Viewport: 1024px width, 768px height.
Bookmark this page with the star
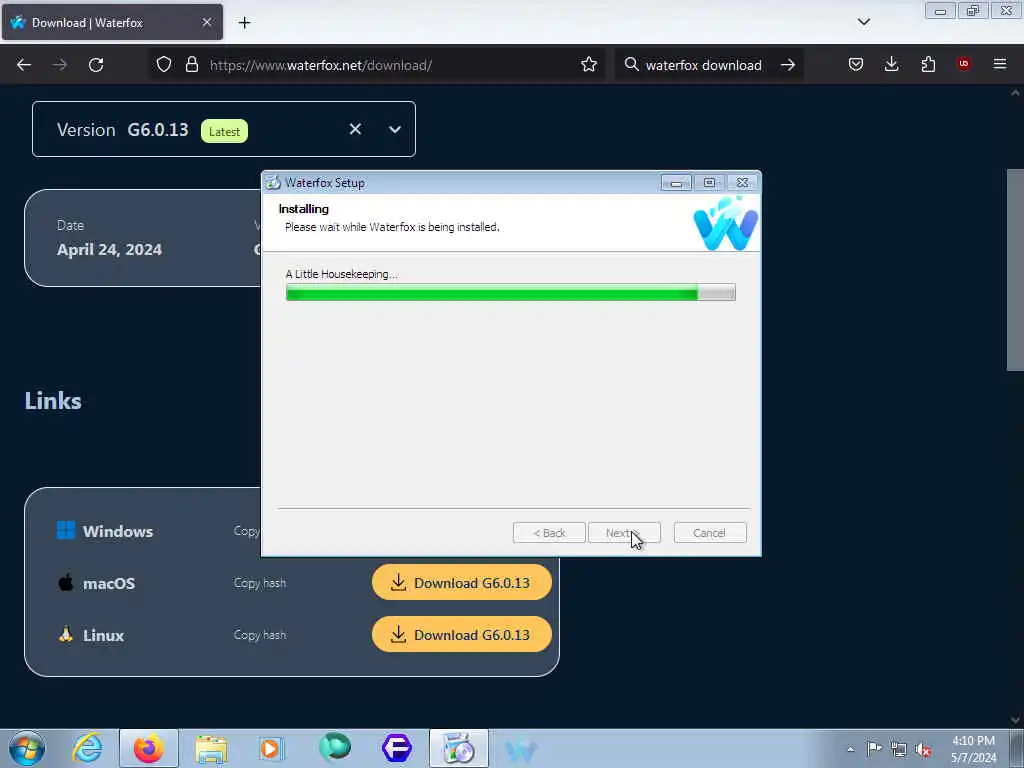[589, 65]
